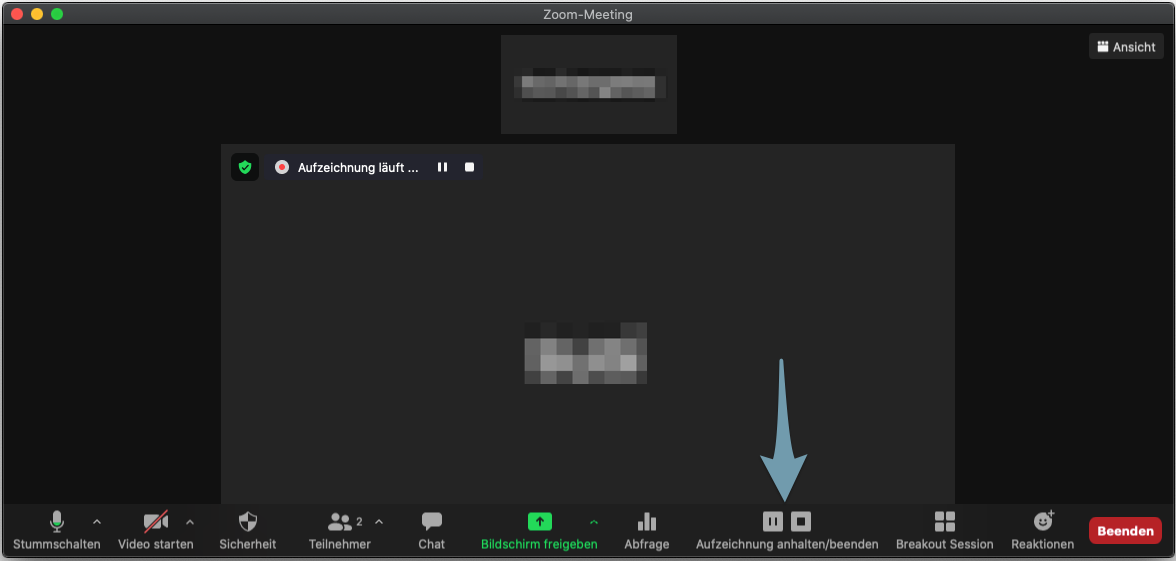Open the Ansicht view menu
The width and height of the screenshot is (1176, 561).
(x=1126, y=46)
